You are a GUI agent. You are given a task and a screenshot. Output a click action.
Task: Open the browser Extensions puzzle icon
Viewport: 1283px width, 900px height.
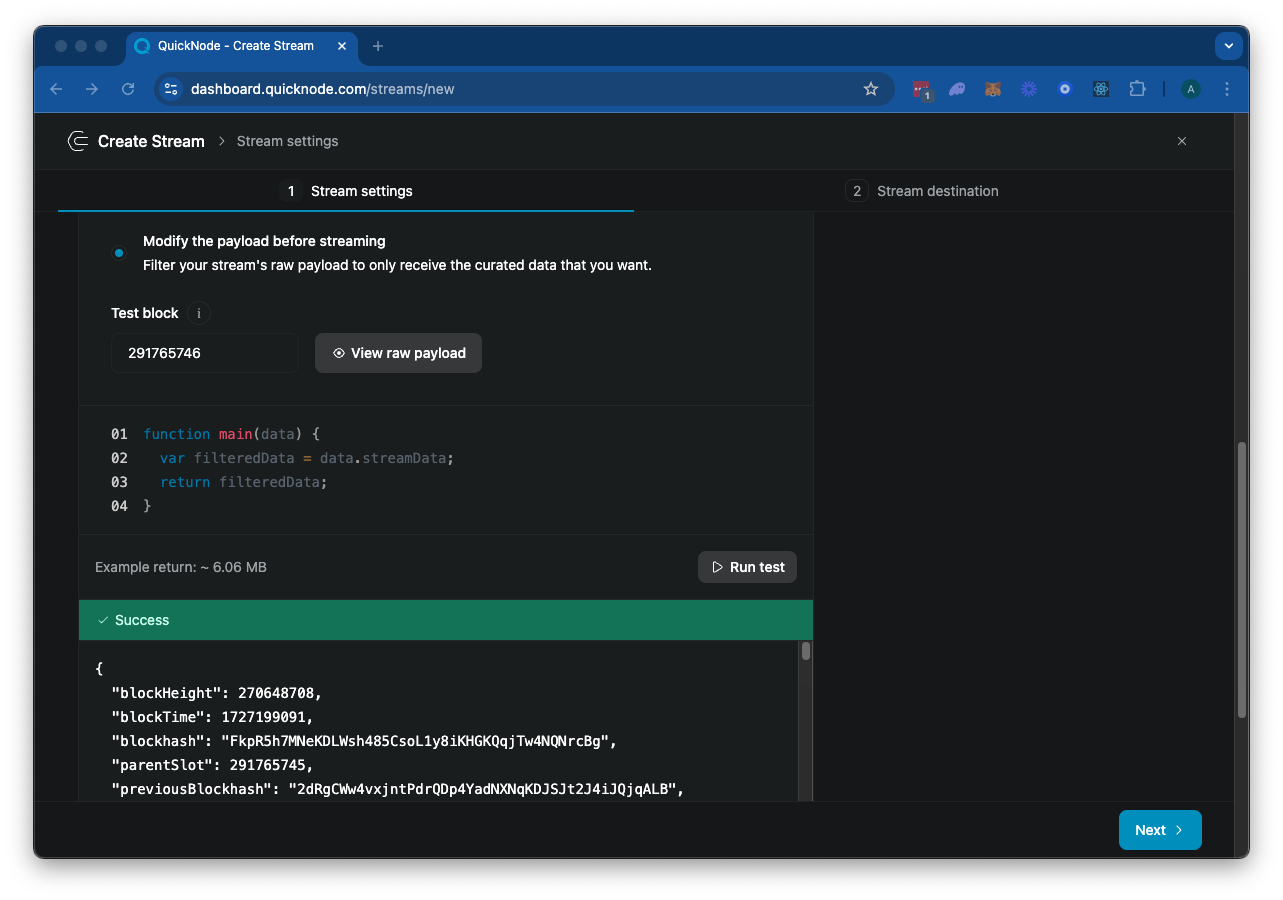click(x=1137, y=89)
